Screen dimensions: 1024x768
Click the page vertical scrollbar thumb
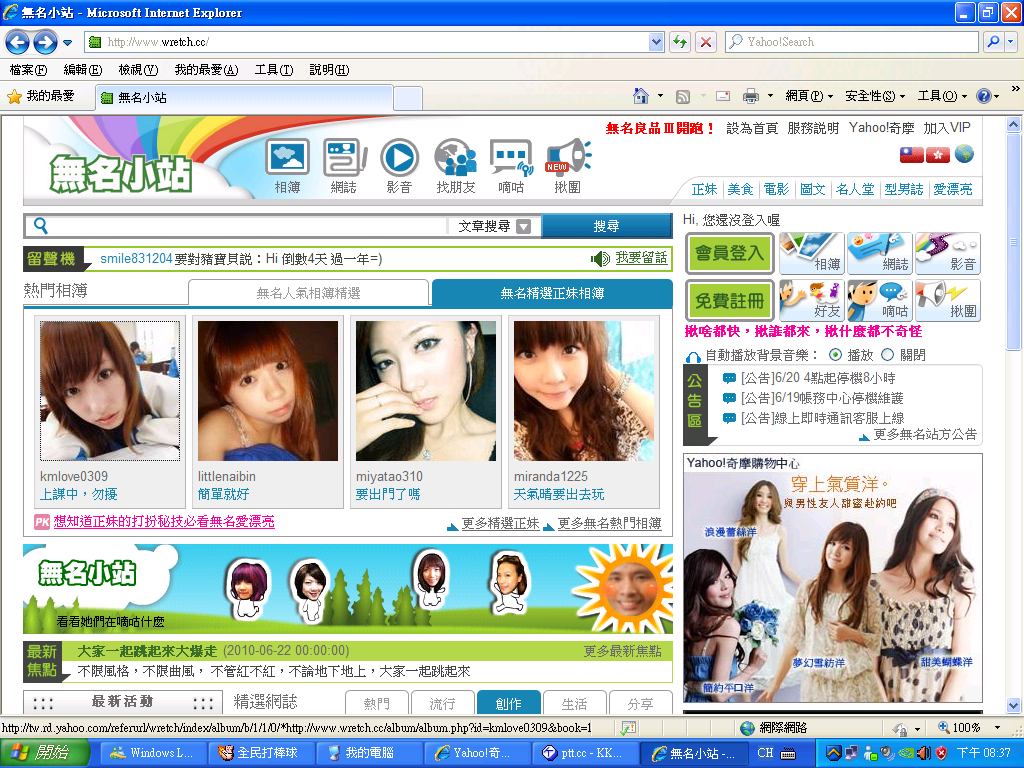[1013, 242]
